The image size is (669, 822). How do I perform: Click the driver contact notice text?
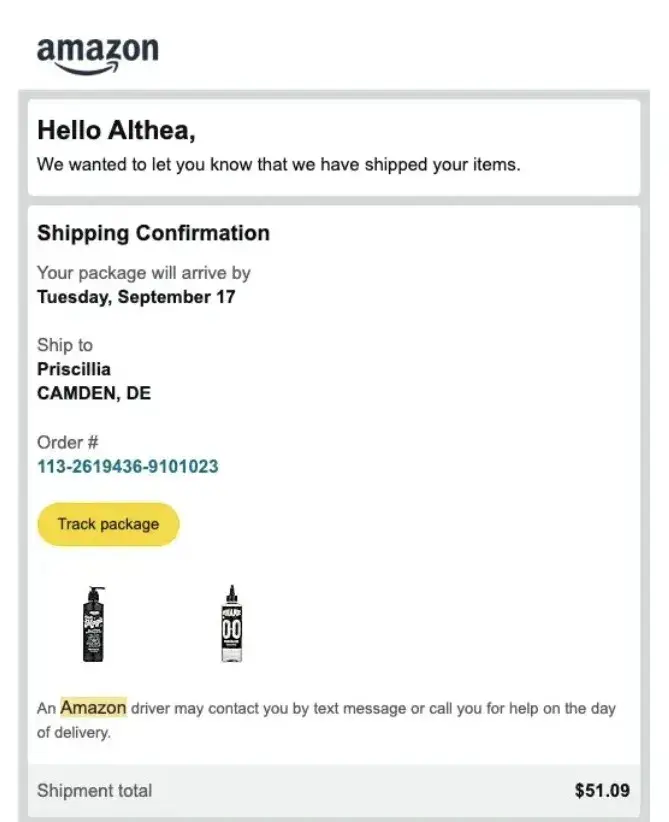pyautogui.click(x=330, y=719)
